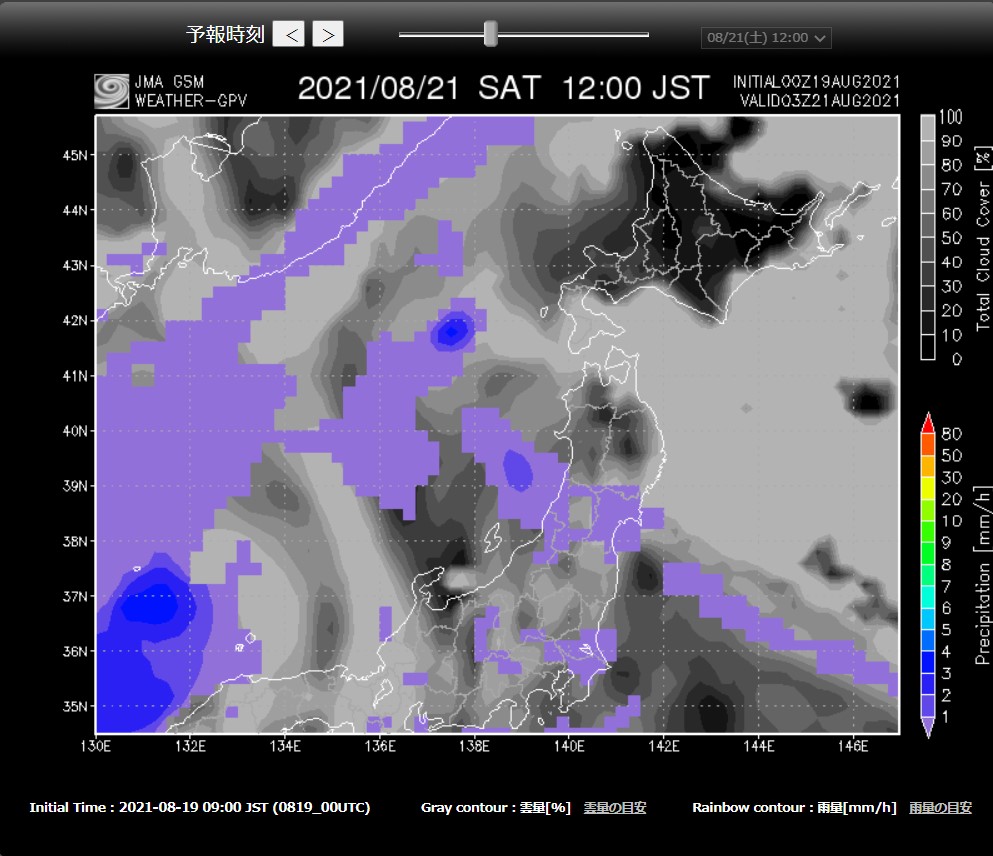Click the left end of the time slider track
This screenshot has height=856, width=993.
pyautogui.click(x=402, y=35)
